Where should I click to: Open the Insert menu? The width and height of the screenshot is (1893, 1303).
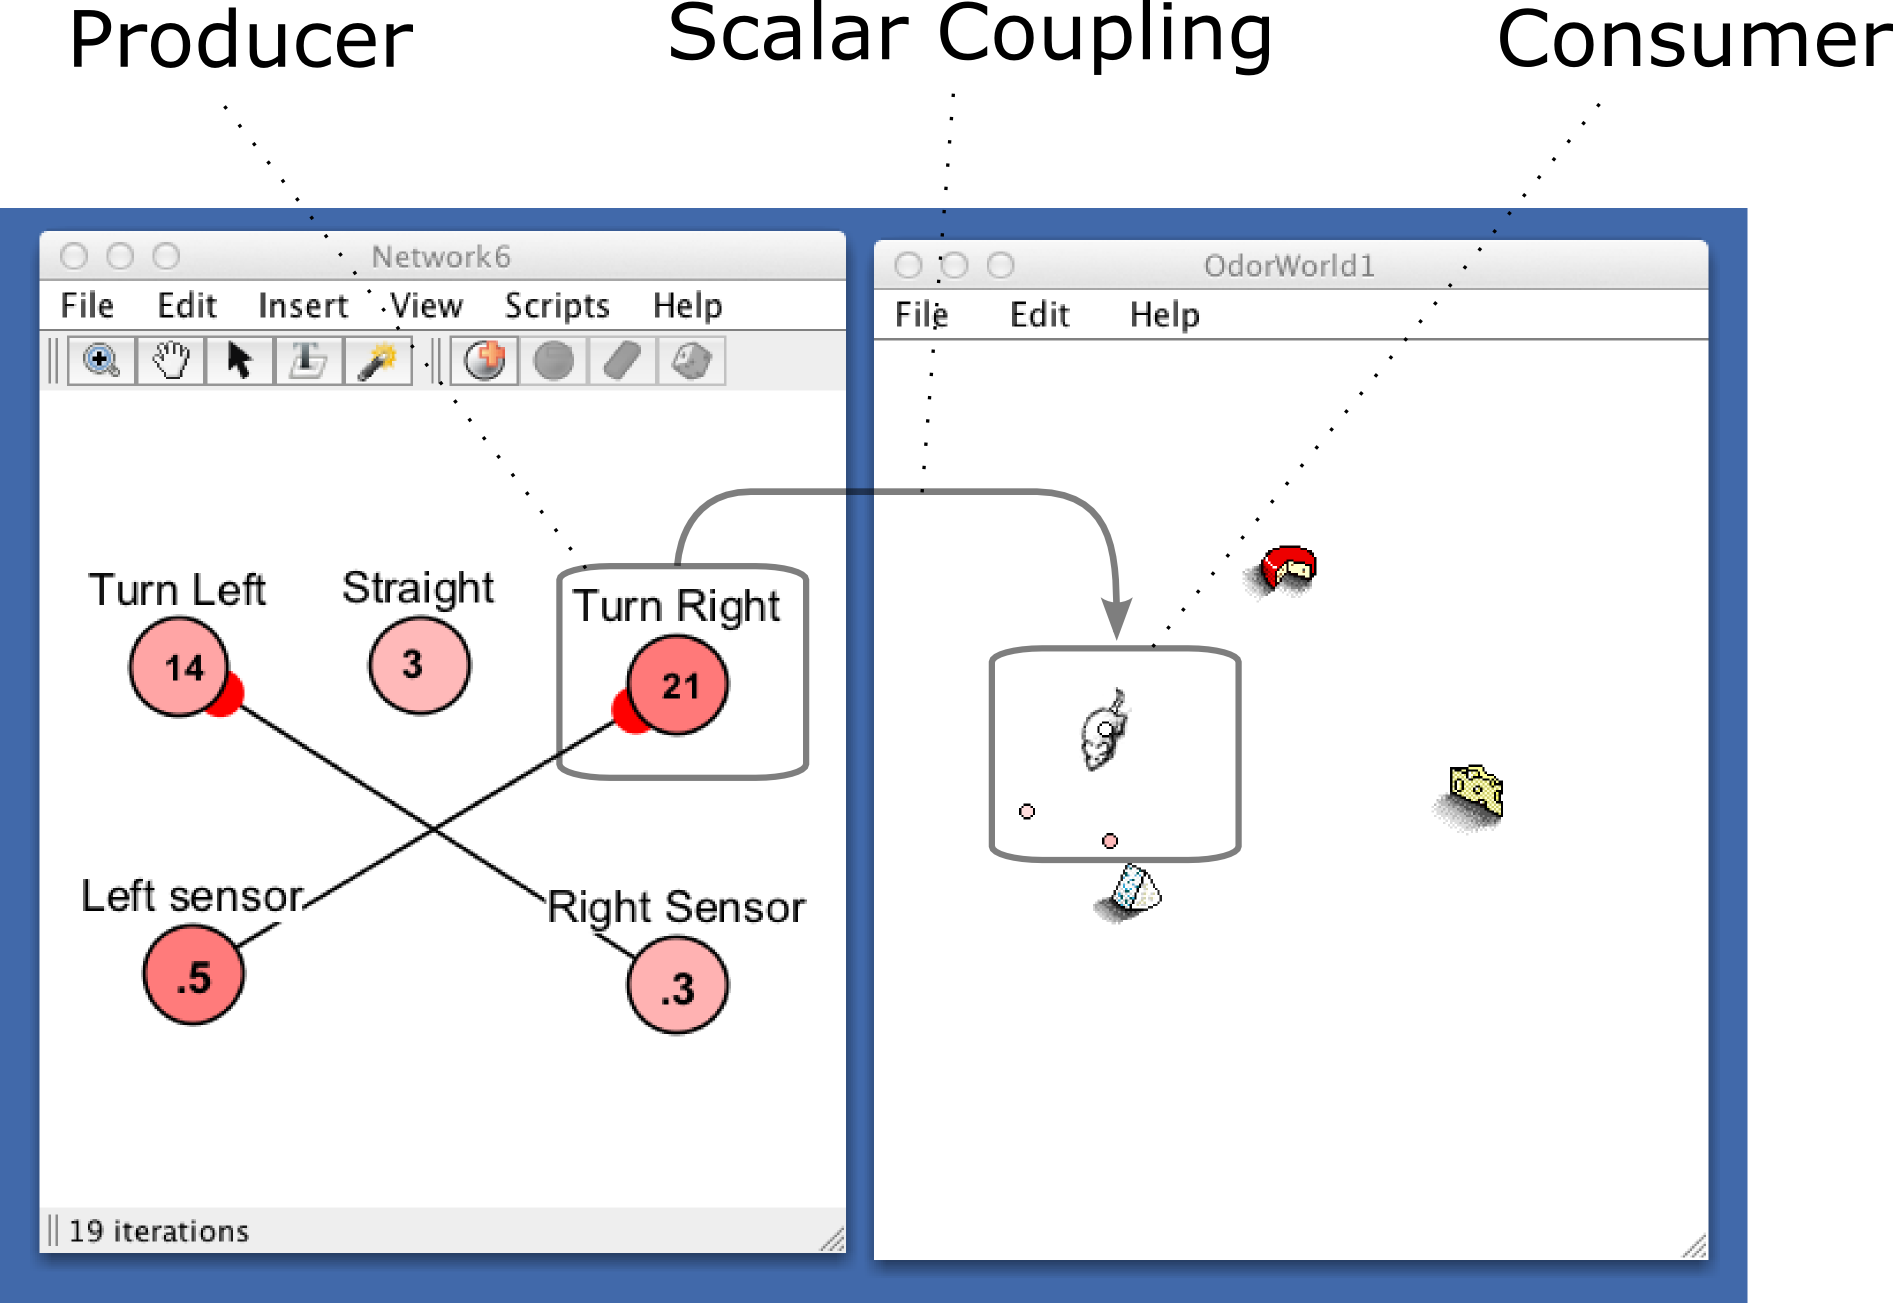click(x=302, y=306)
